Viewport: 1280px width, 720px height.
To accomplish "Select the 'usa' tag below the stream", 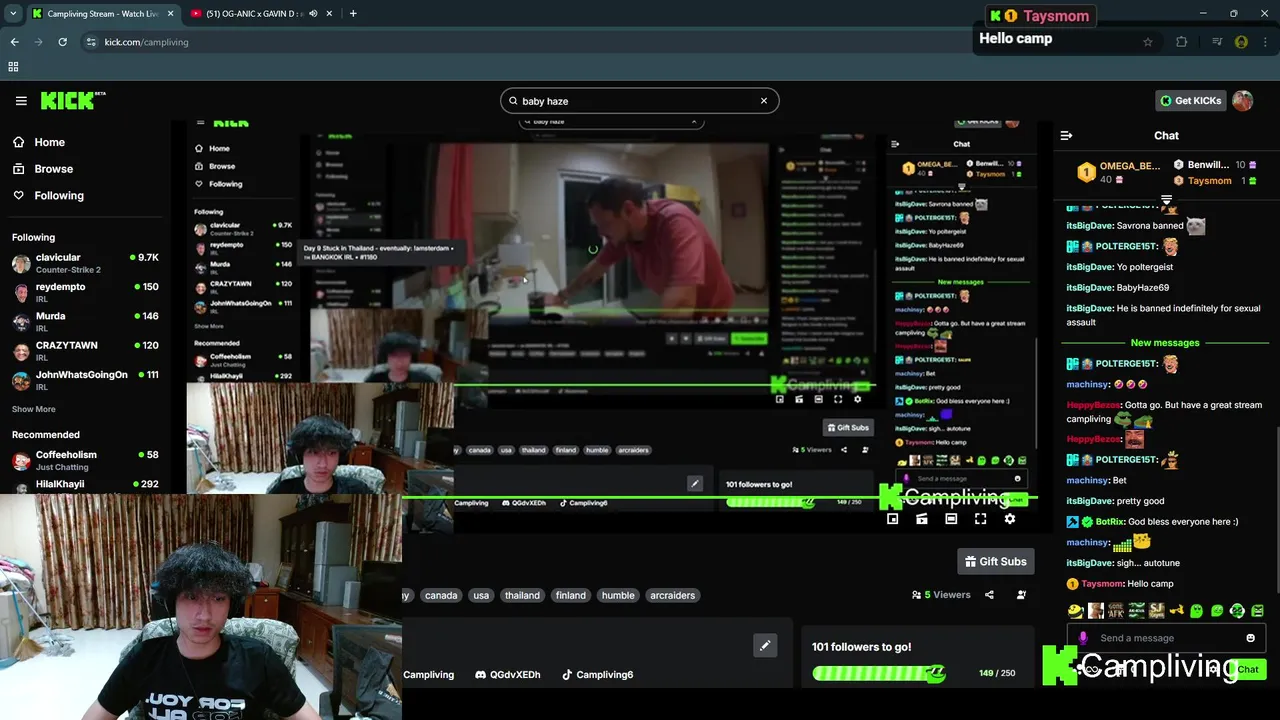I will coord(481,595).
